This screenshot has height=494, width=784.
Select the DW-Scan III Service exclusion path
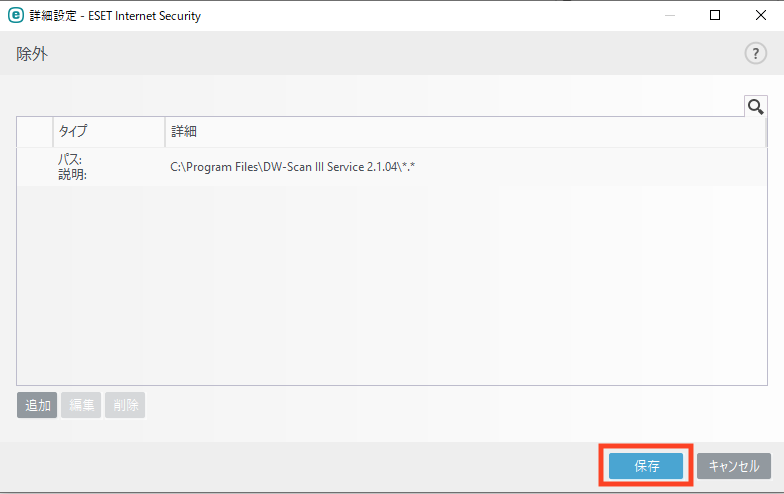click(292, 167)
